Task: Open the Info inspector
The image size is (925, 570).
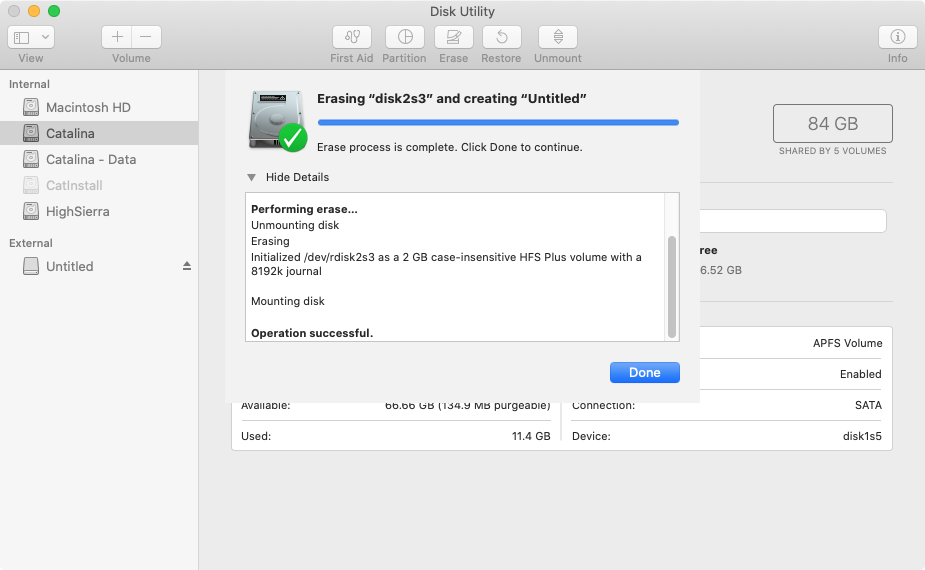Action: tap(897, 37)
